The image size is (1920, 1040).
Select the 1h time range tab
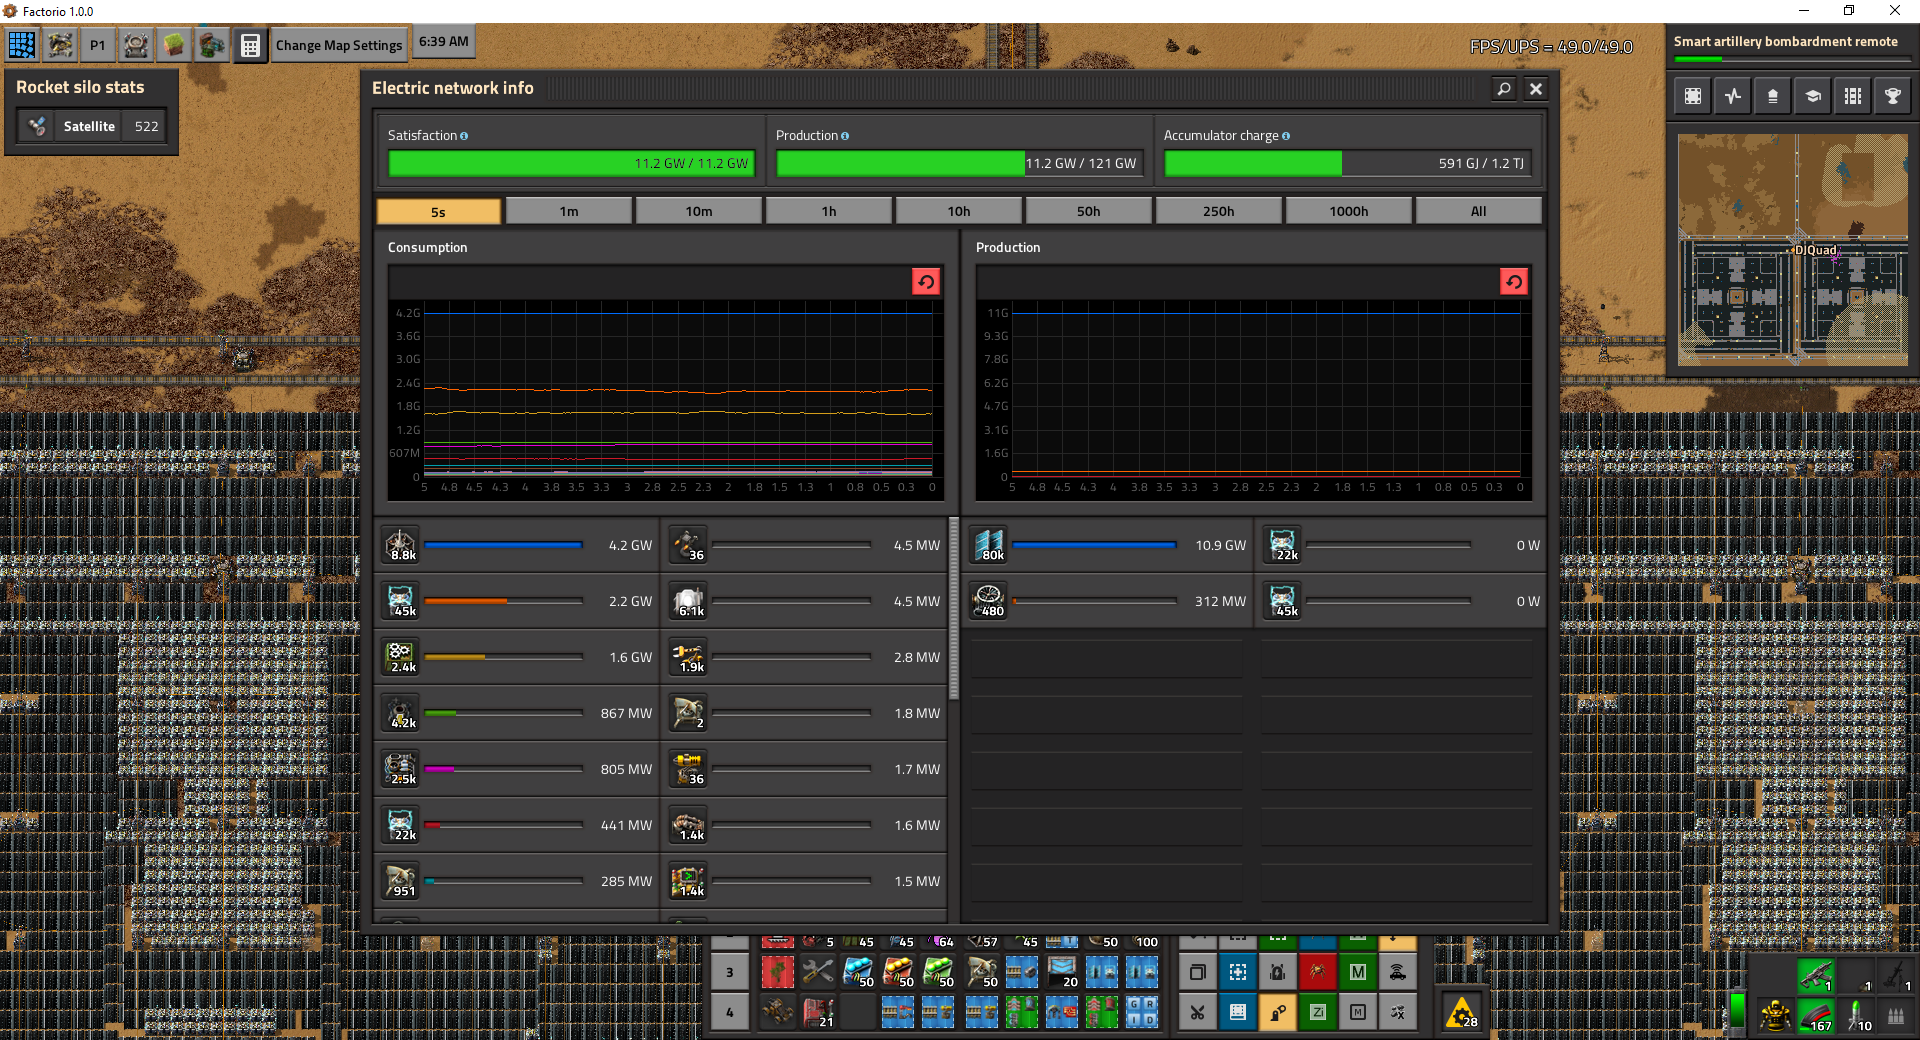[x=829, y=211]
